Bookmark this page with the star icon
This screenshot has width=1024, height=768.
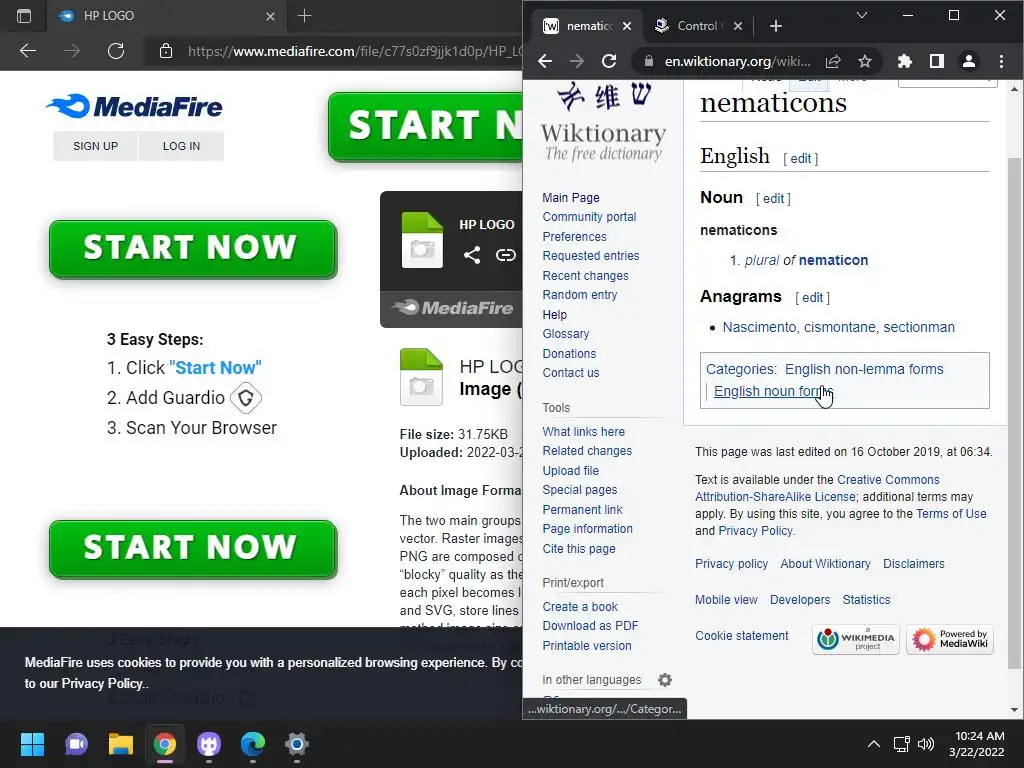[x=865, y=61]
